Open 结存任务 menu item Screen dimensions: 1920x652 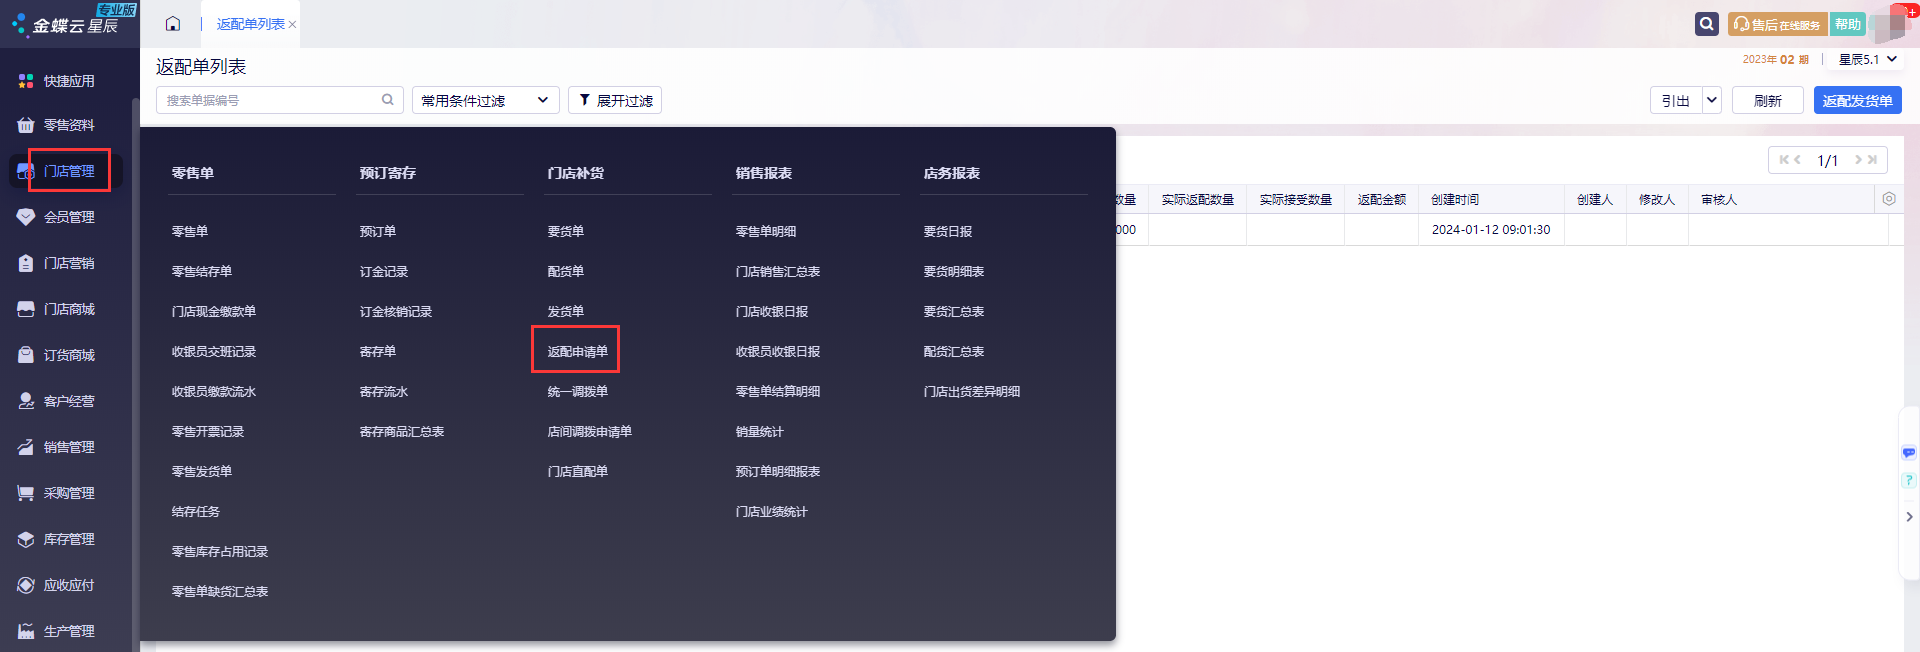pyautogui.click(x=196, y=511)
